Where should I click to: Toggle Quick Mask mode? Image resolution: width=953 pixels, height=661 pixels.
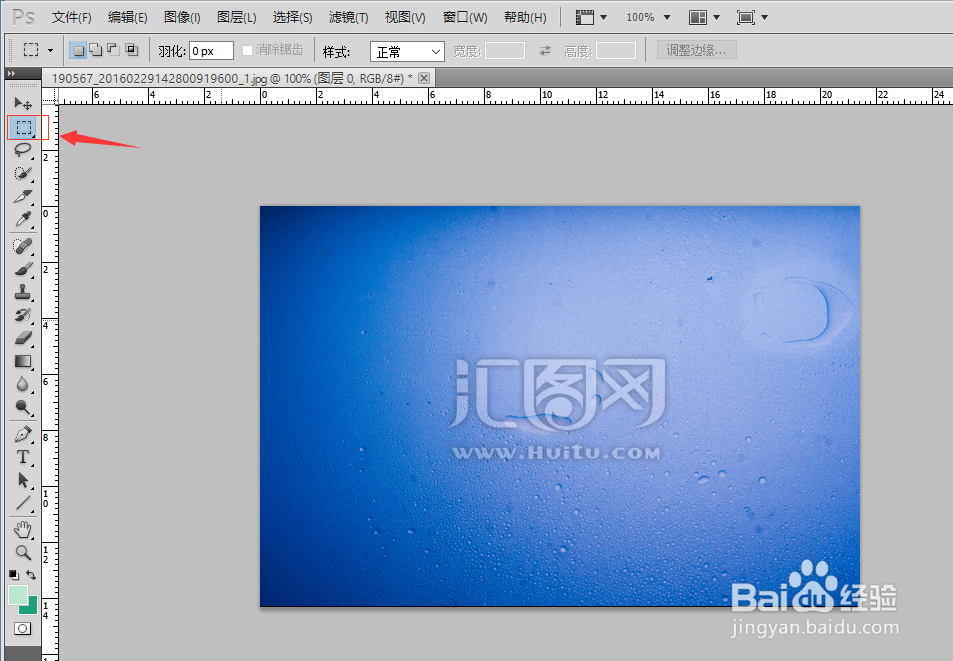(x=22, y=628)
